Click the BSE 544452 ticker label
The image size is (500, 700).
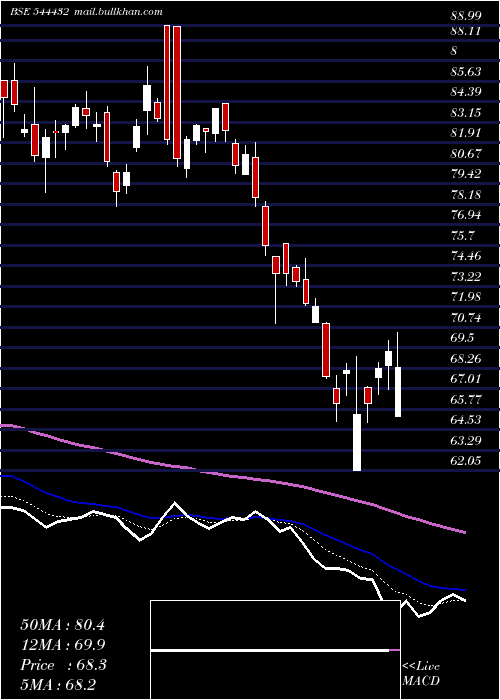point(39,12)
